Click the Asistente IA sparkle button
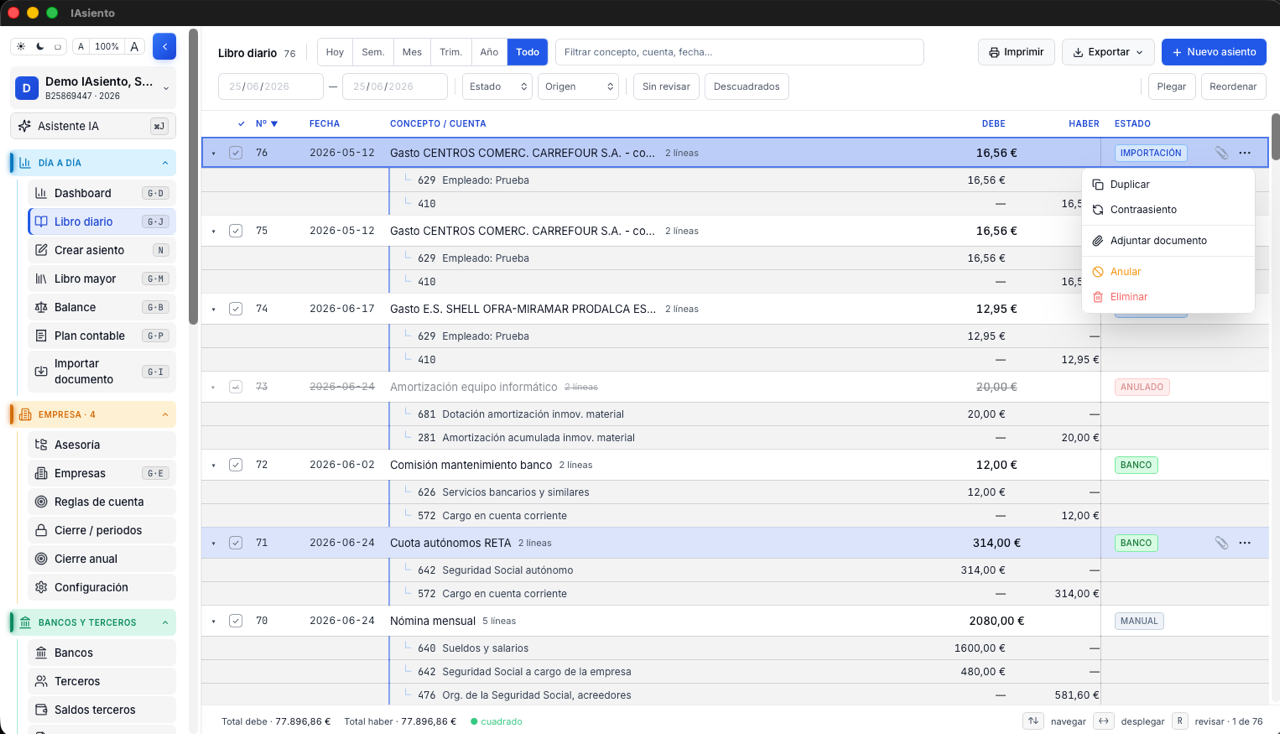The image size is (1280, 734). pos(93,126)
